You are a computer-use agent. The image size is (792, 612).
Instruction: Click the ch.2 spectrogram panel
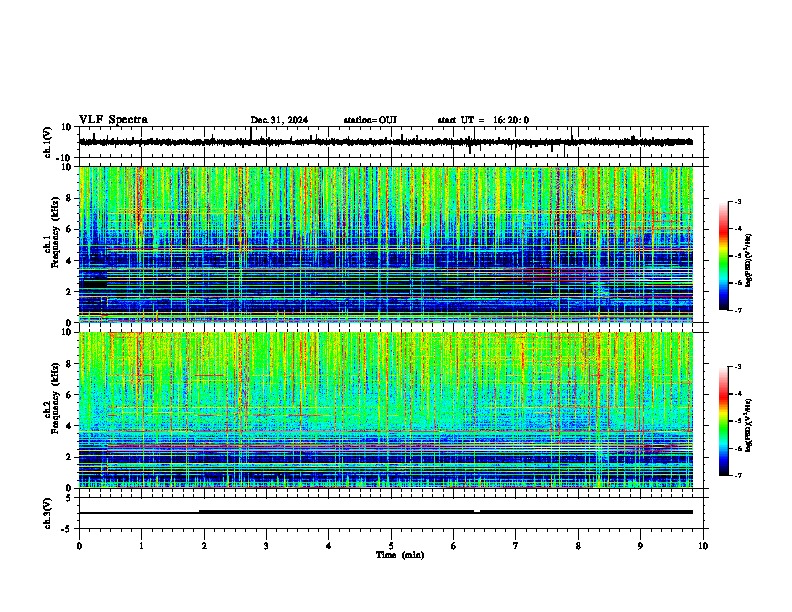point(386,410)
